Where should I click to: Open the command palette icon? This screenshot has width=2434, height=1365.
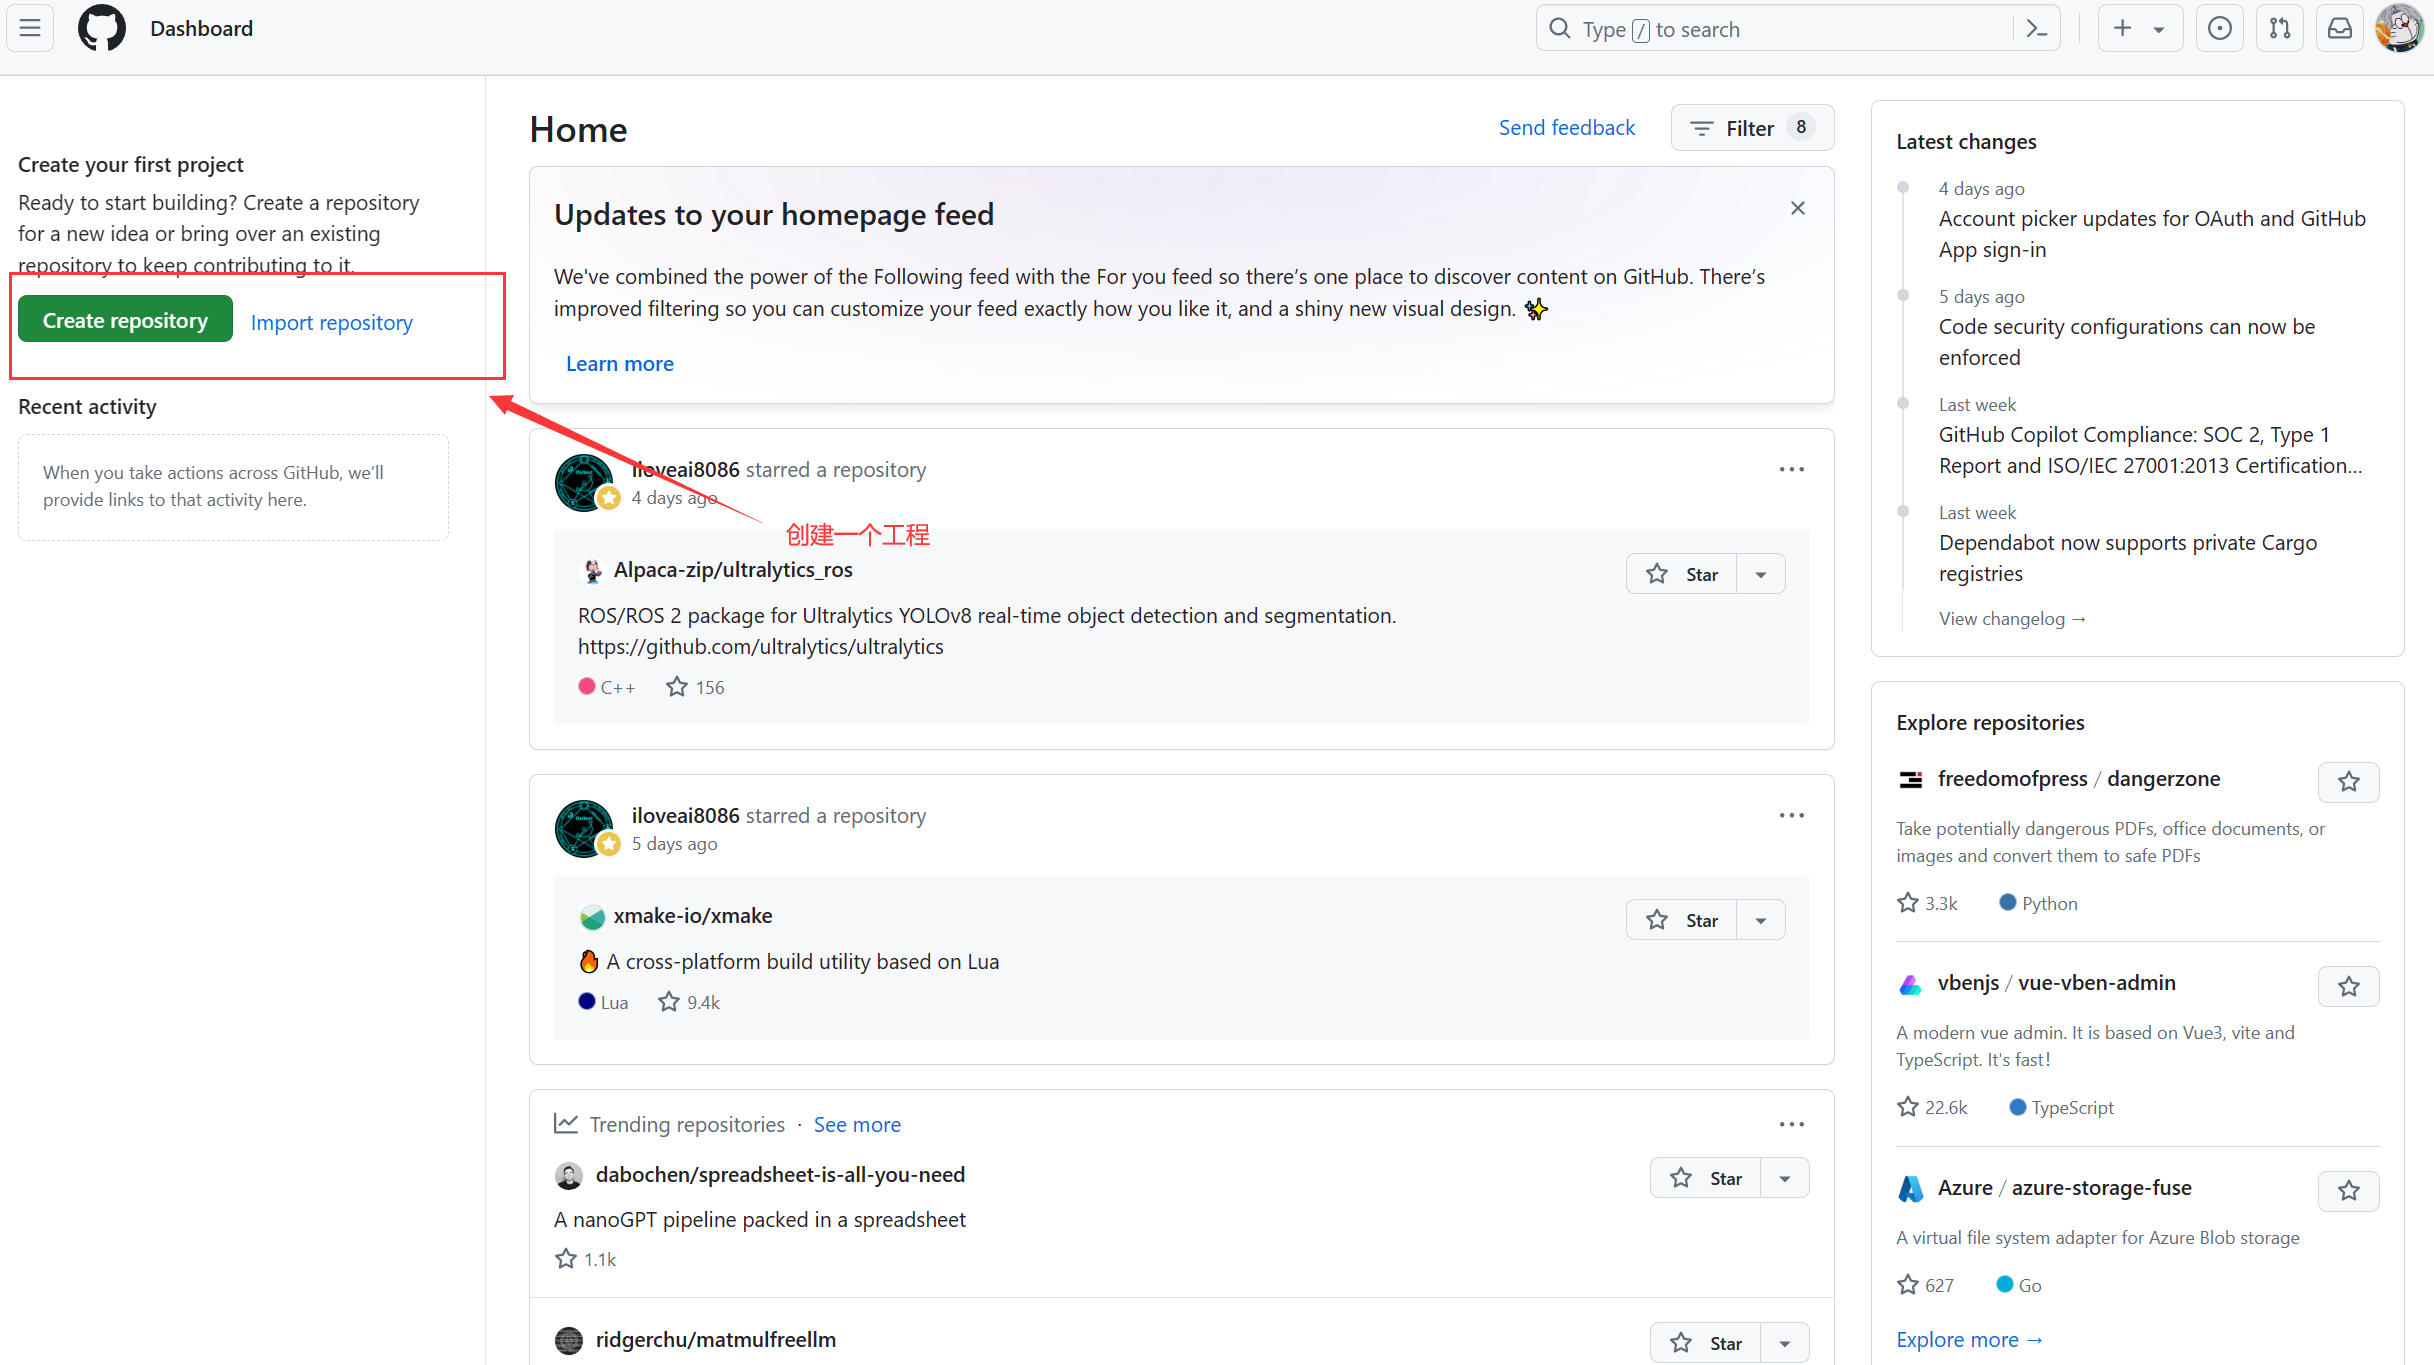coord(2037,29)
